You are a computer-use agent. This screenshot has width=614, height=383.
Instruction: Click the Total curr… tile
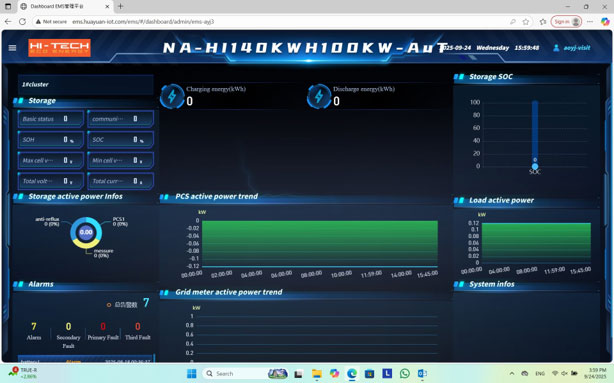[x=120, y=181]
